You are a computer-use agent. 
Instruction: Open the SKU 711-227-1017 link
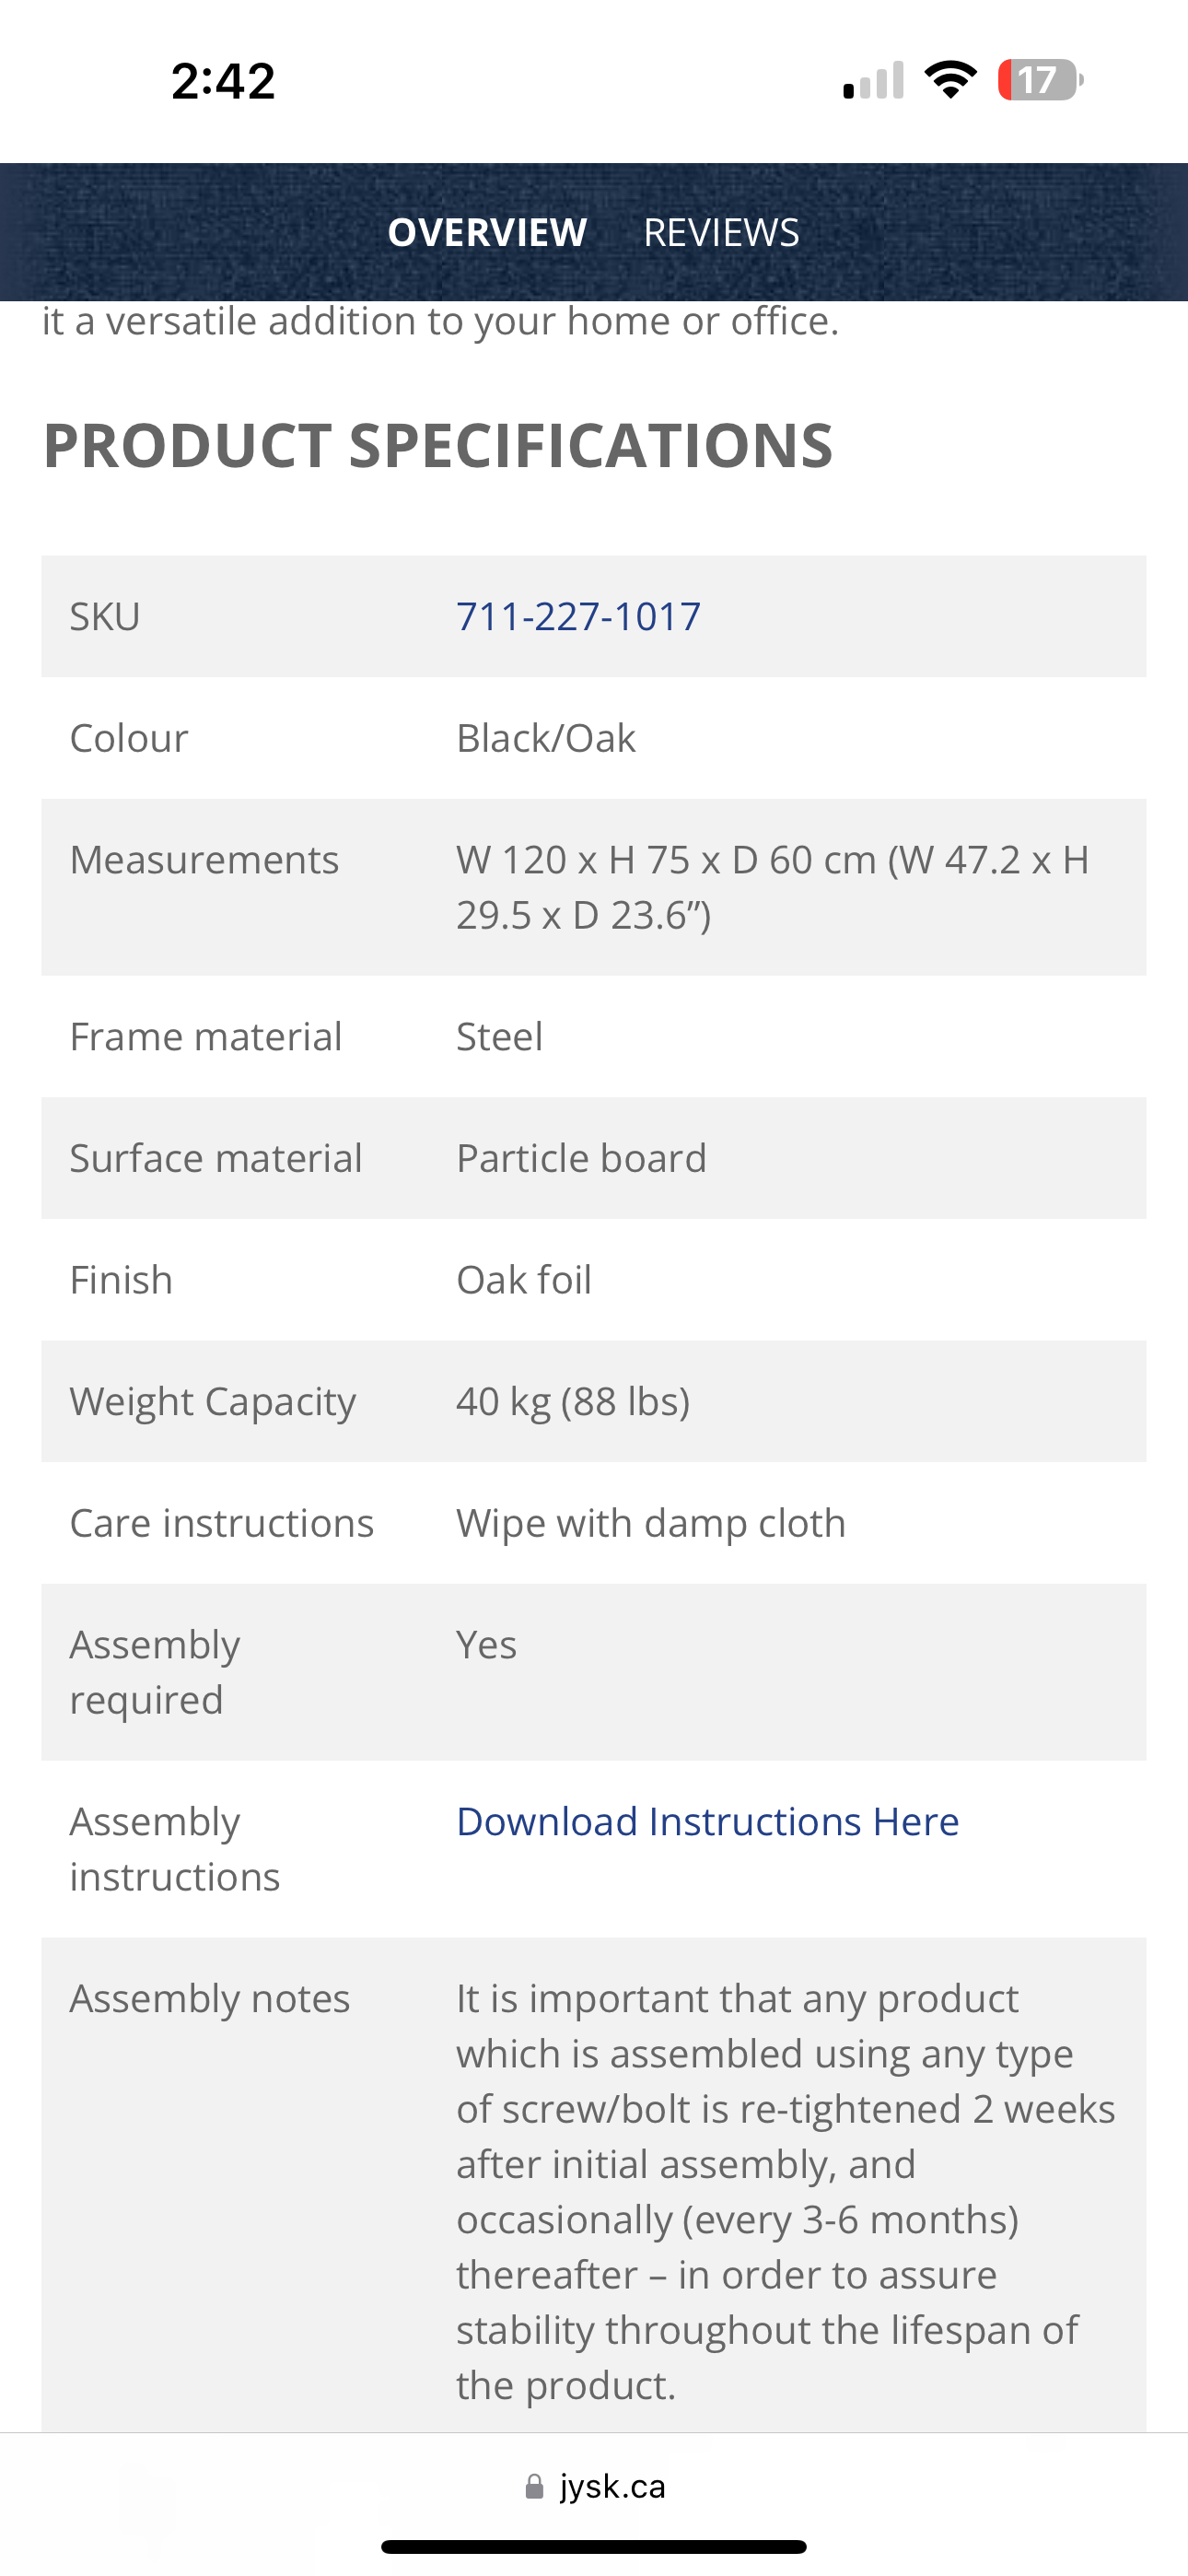pos(578,616)
